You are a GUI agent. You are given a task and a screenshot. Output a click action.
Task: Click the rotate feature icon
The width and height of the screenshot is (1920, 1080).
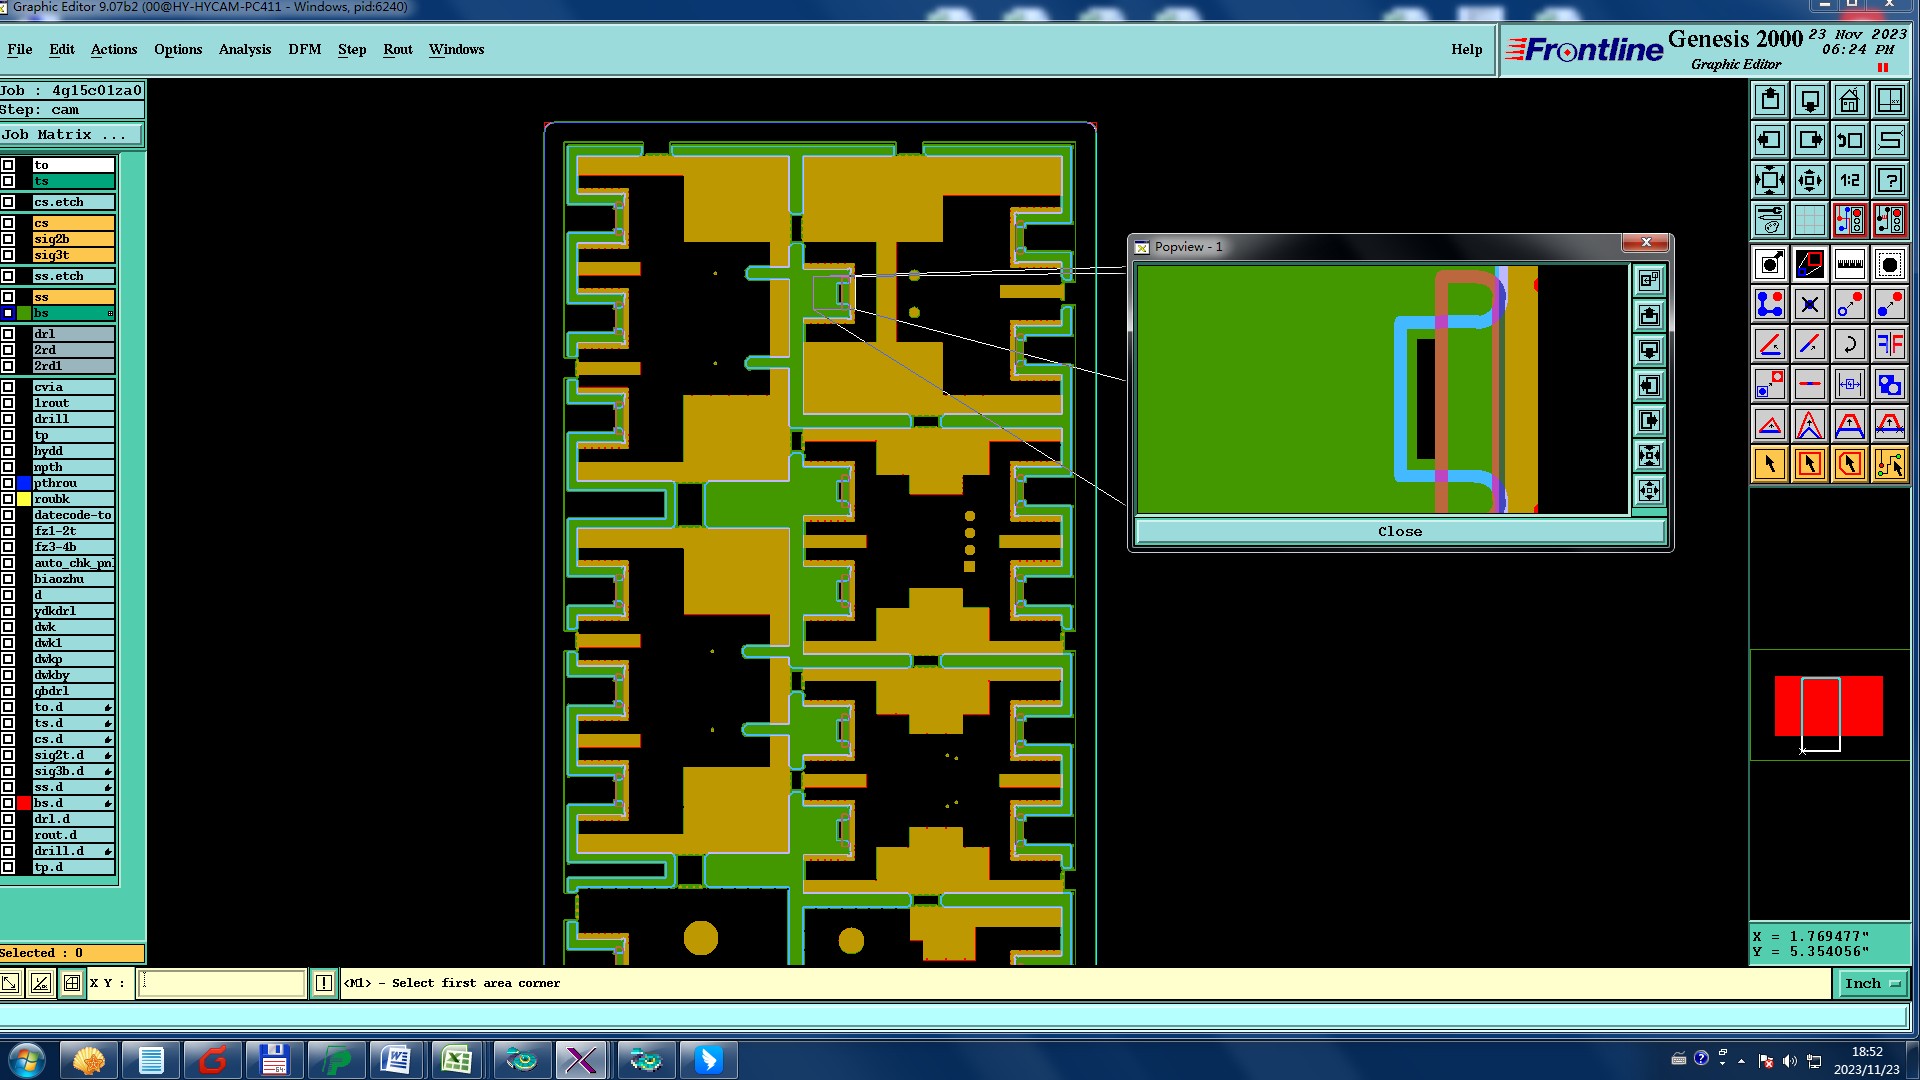(1849, 344)
